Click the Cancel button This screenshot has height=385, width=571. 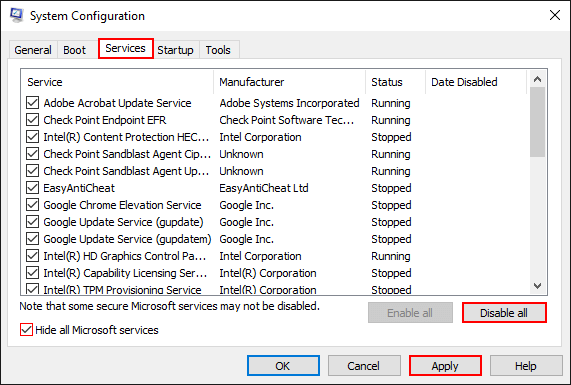(x=364, y=366)
